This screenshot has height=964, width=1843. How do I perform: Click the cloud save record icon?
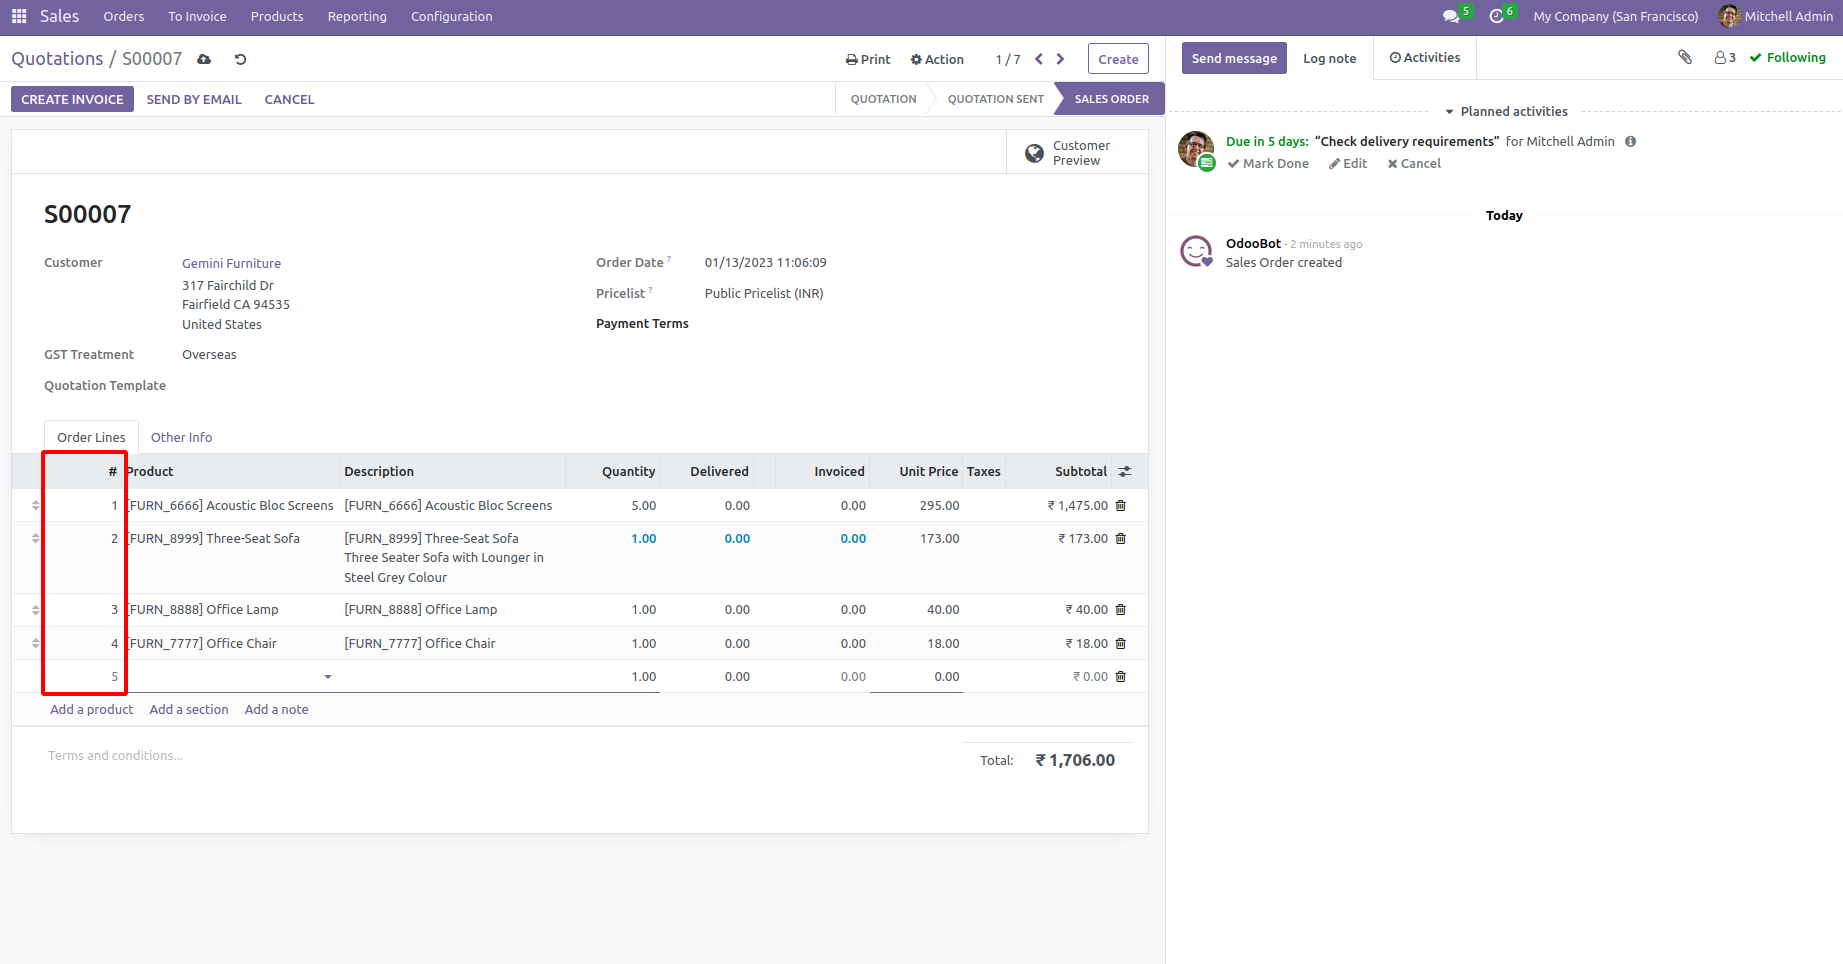204,59
